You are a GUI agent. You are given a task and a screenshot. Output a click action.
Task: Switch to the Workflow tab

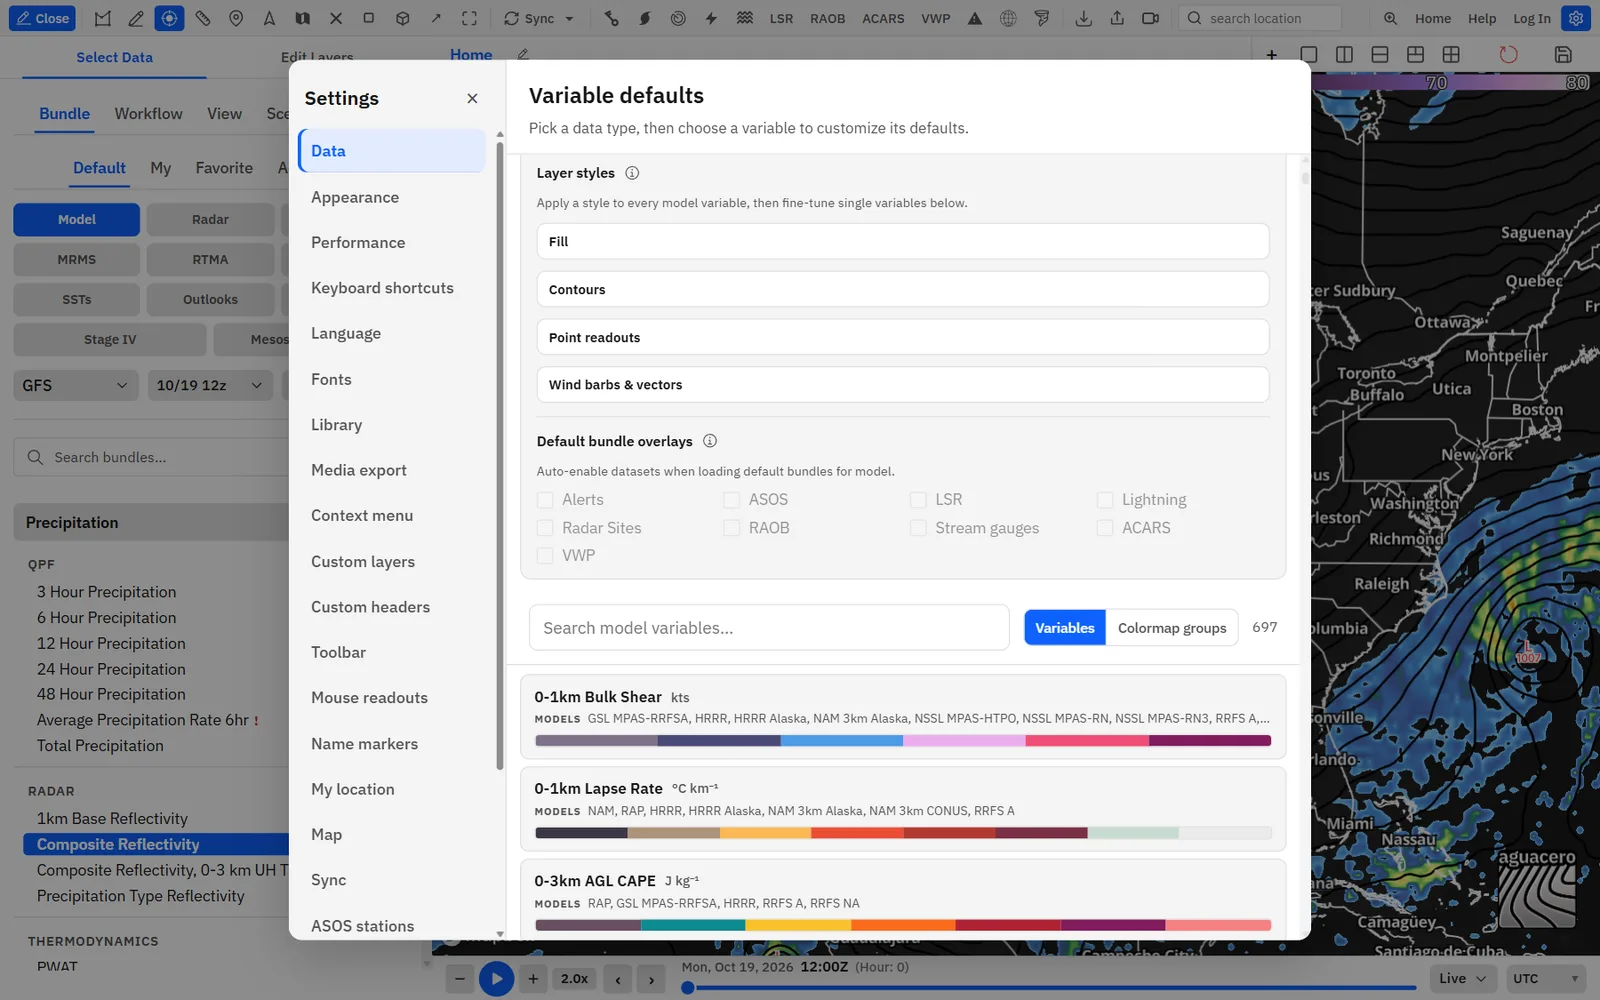[148, 114]
